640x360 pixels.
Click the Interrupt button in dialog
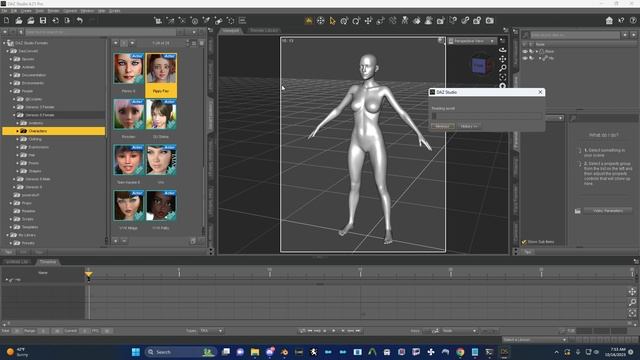(442, 127)
